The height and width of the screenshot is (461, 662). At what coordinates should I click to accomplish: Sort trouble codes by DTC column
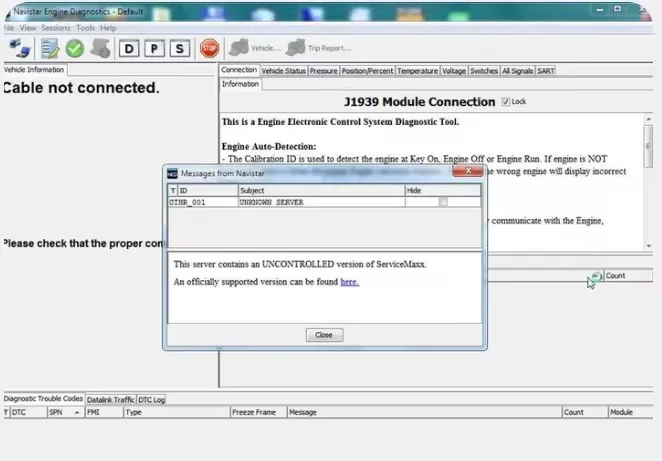[x=28, y=412]
